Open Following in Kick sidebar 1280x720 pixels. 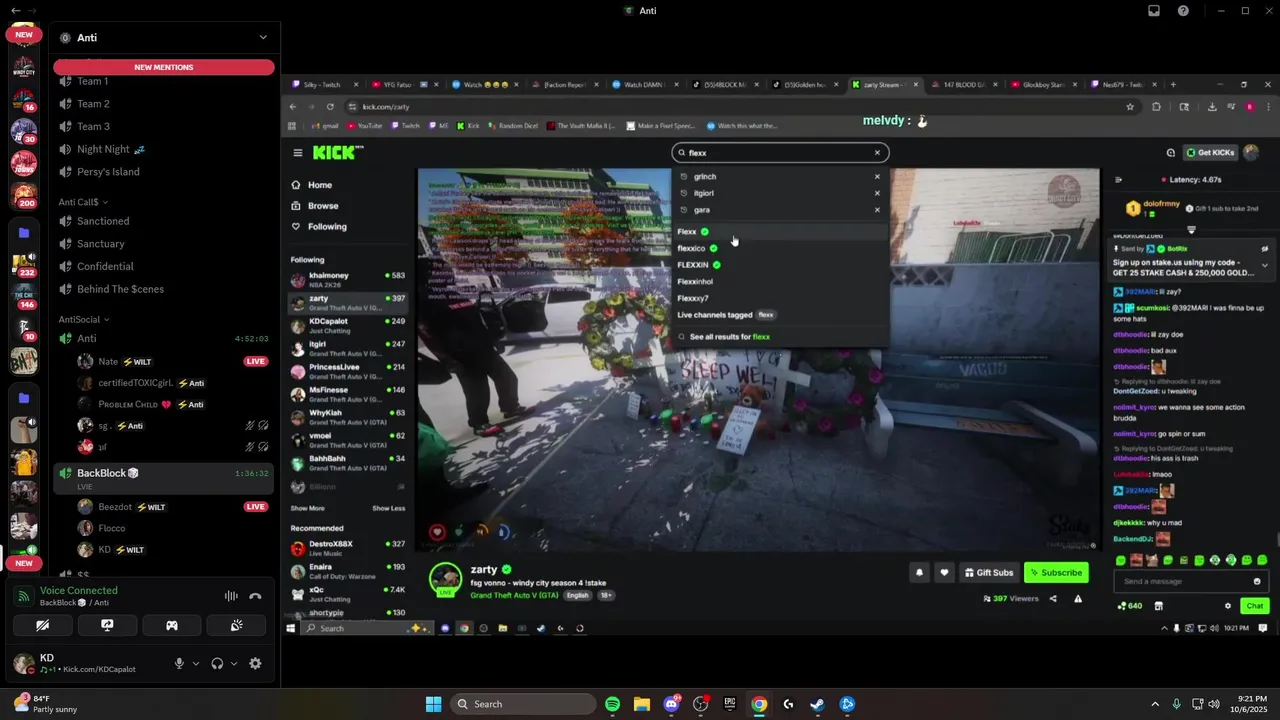[x=327, y=227]
